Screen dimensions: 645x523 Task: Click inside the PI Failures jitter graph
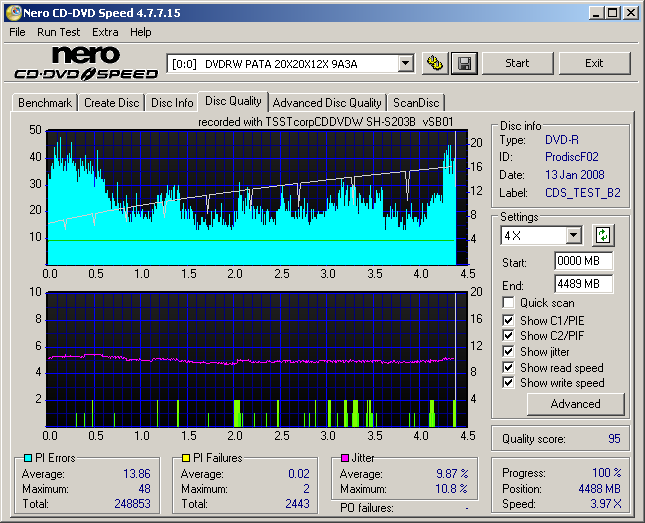257,359
